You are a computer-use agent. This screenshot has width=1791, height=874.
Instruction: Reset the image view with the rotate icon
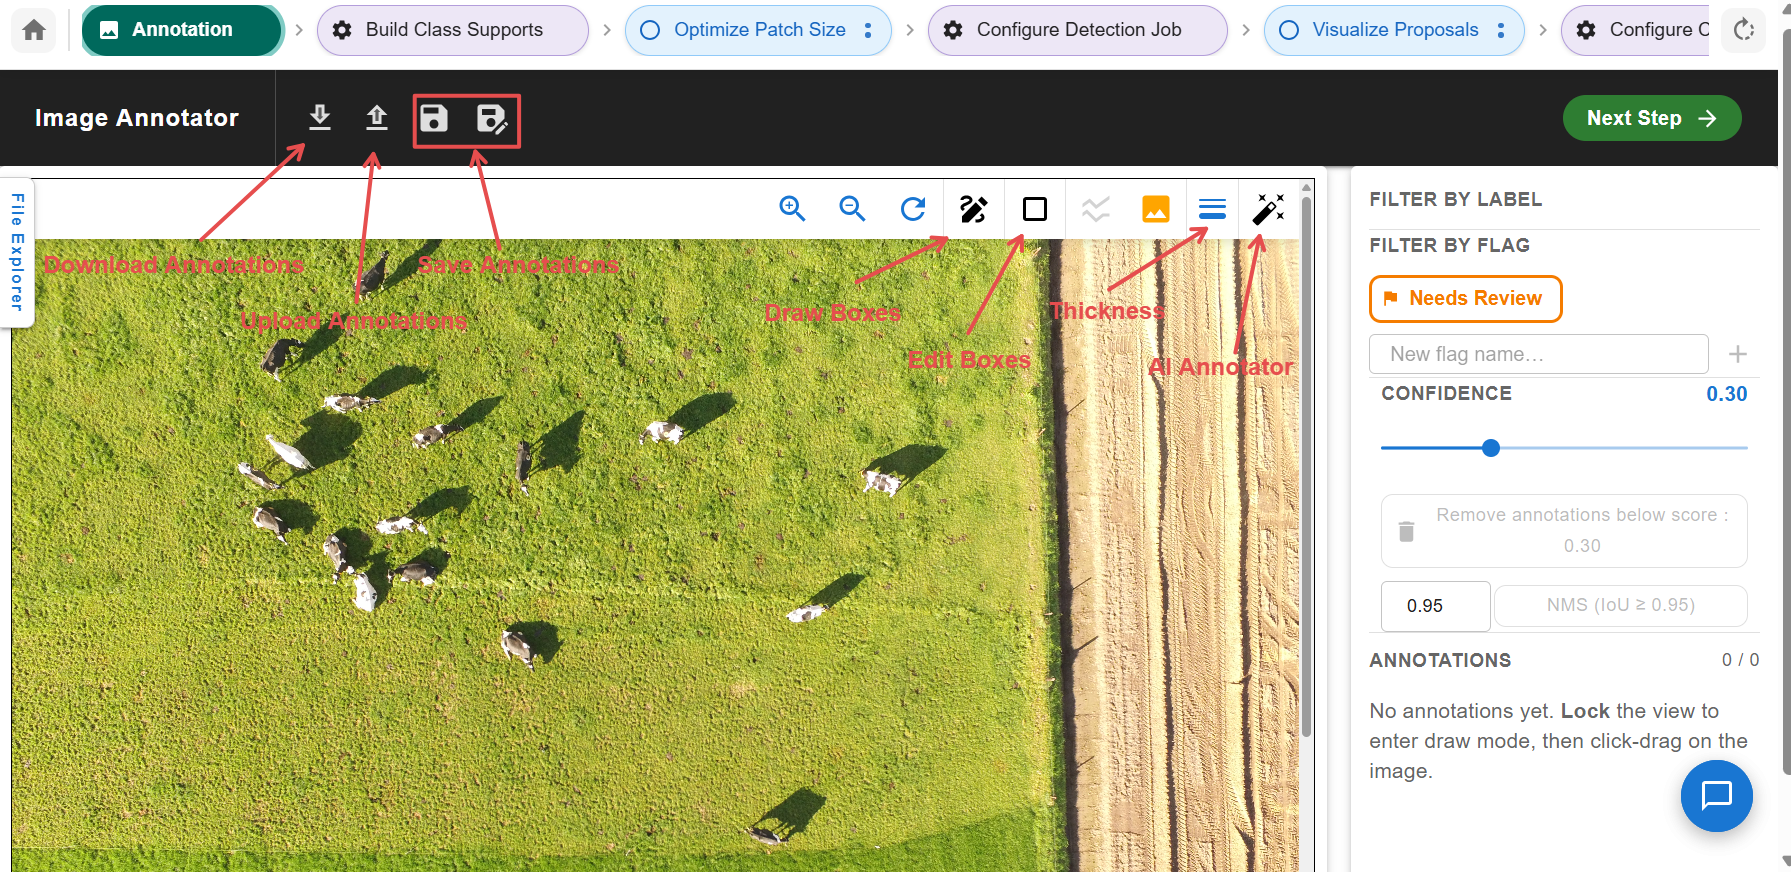tap(913, 209)
